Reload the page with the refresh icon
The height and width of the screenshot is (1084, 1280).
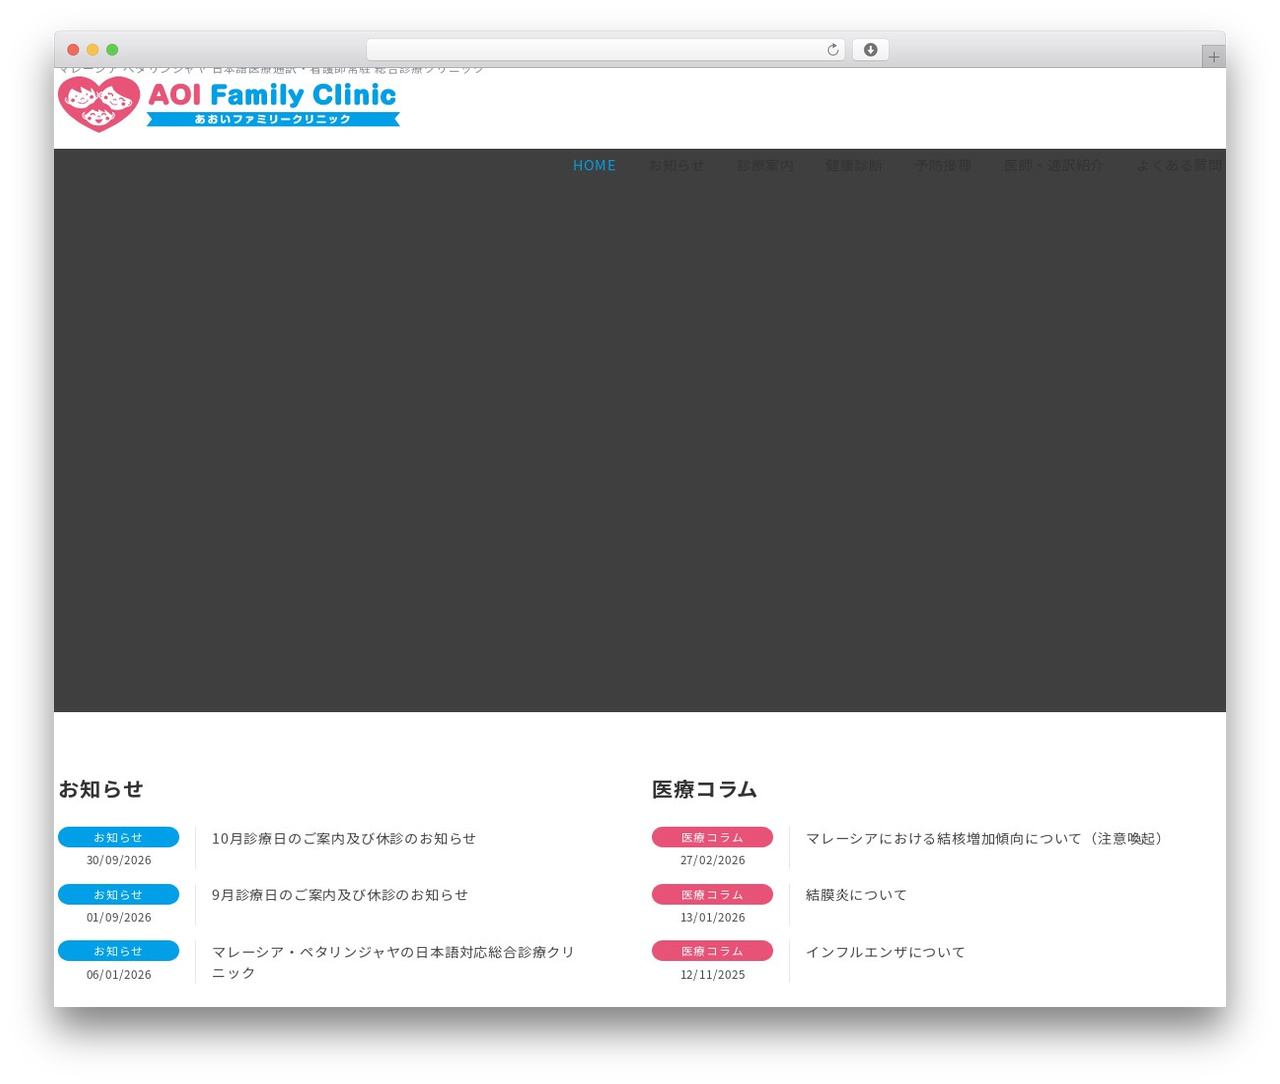[x=833, y=50]
